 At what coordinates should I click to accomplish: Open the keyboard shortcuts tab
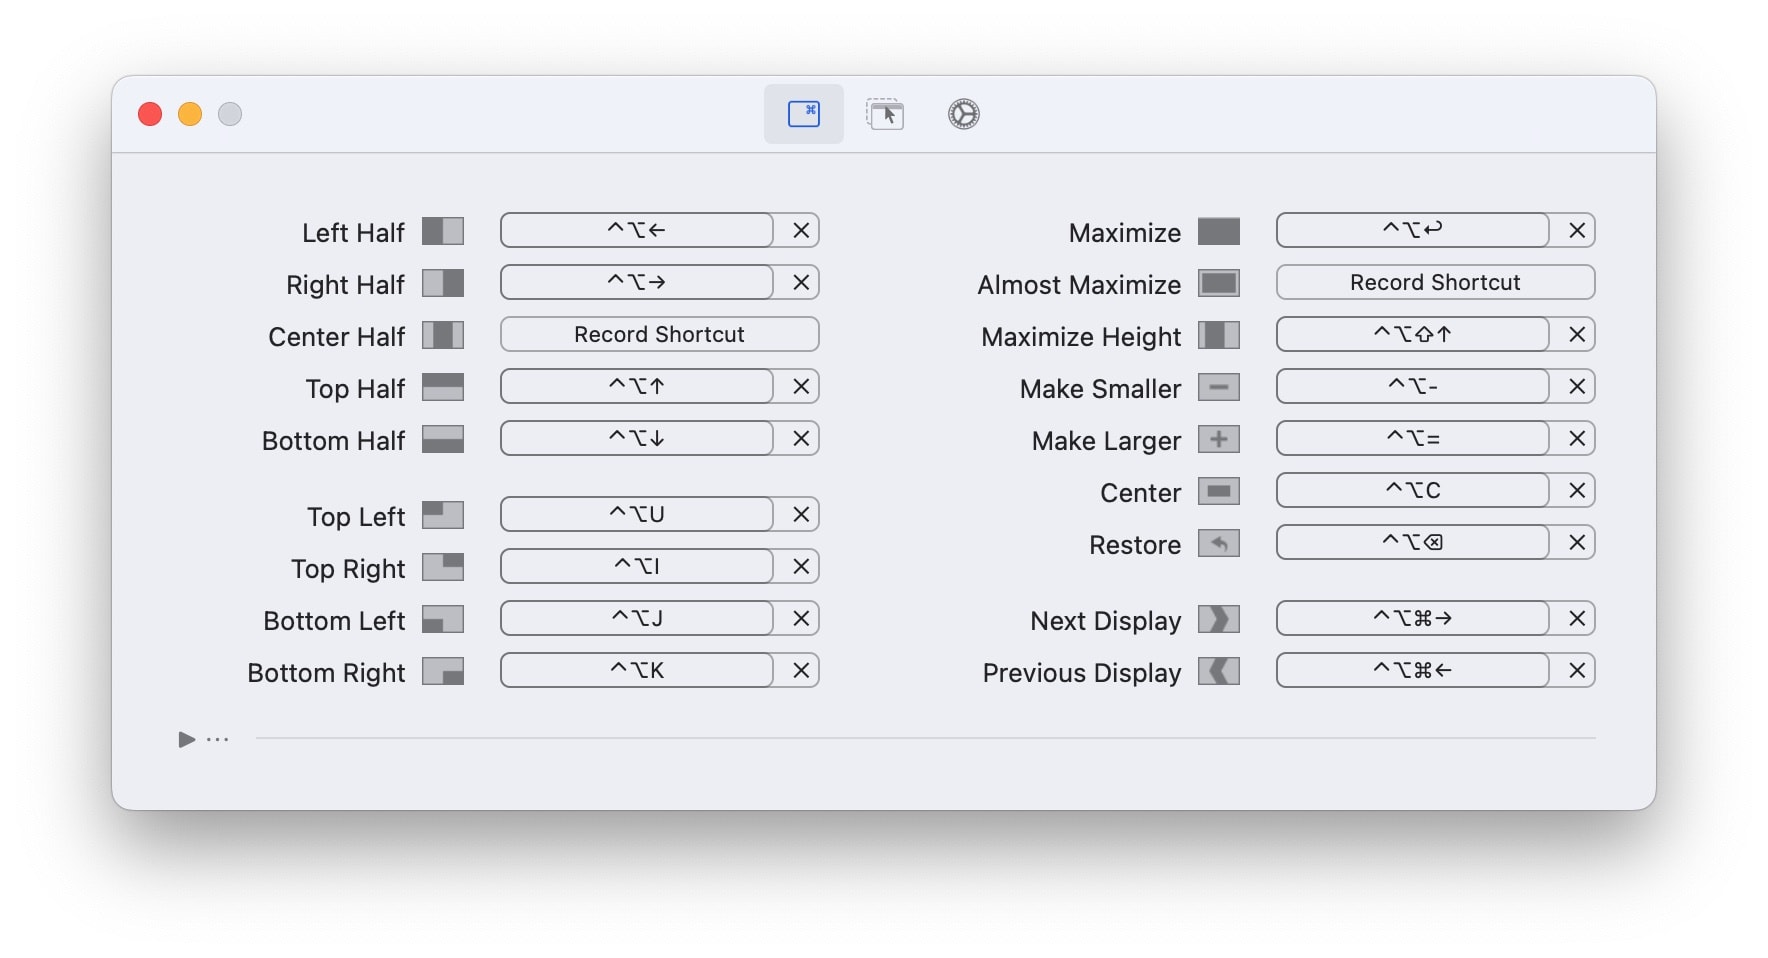click(803, 114)
